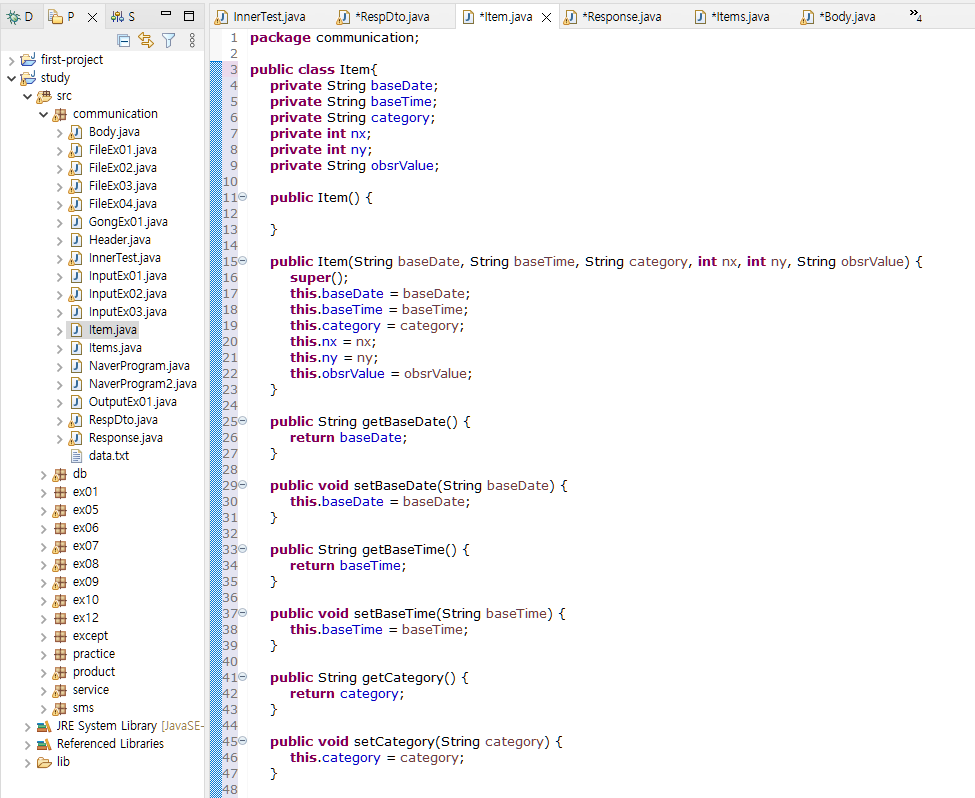The width and height of the screenshot is (975, 798).
Task: Click 'super();' in the constructor
Action: tap(319, 278)
